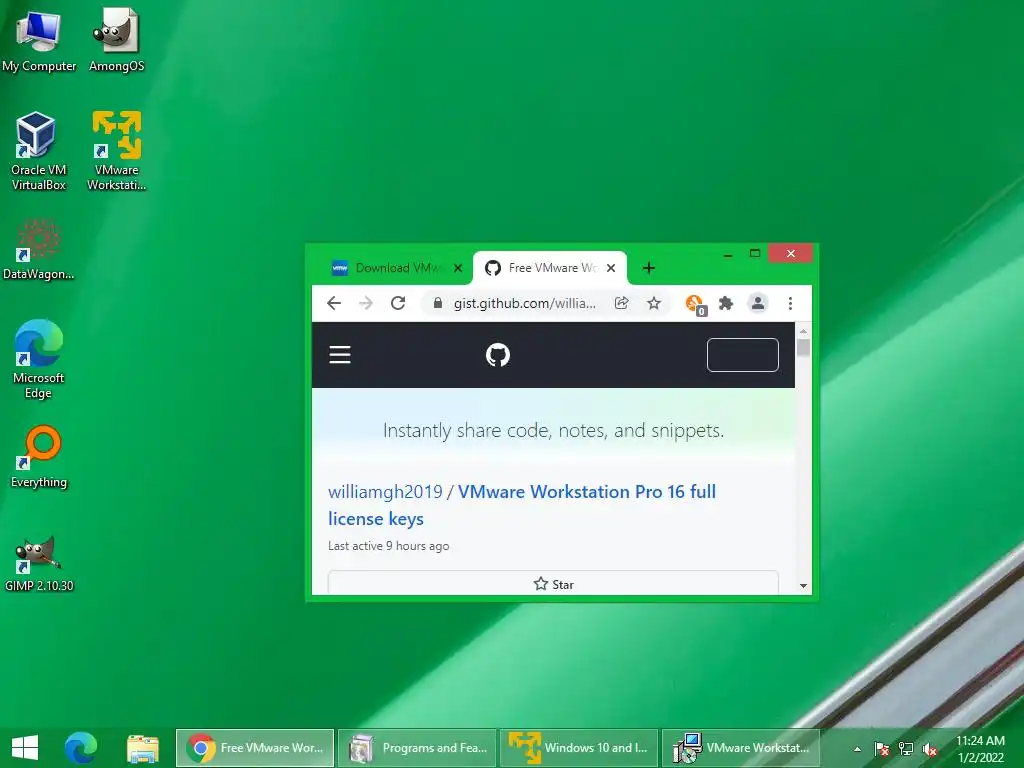Switch to Programs and Features taskbar window
1024x768 pixels.
point(417,748)
